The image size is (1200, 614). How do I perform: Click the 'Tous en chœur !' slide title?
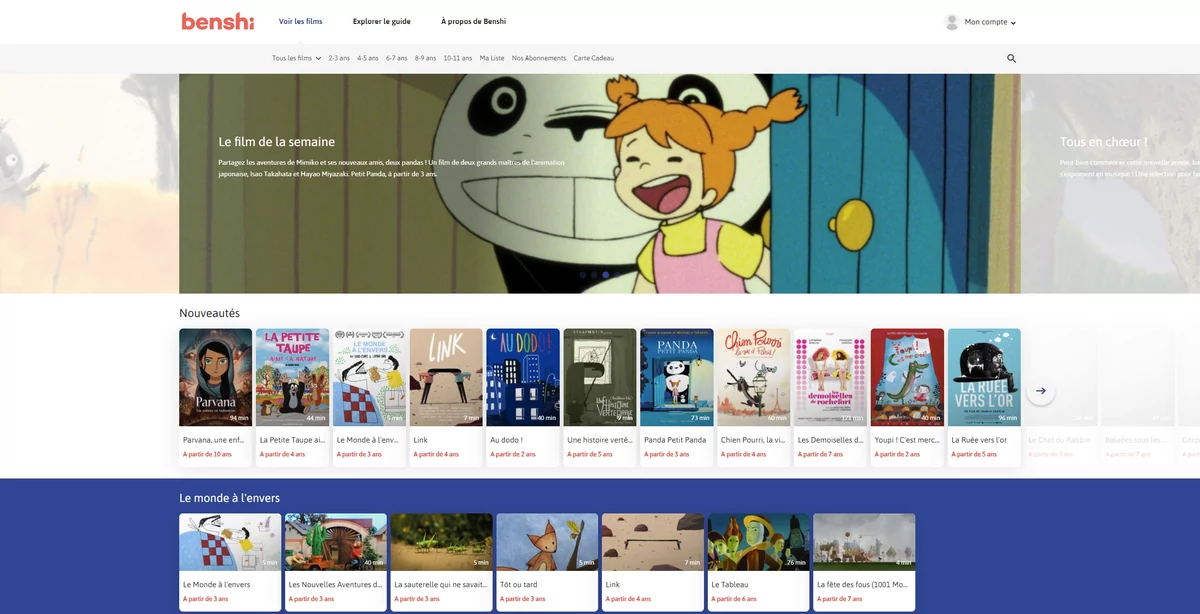point(1103,142)
